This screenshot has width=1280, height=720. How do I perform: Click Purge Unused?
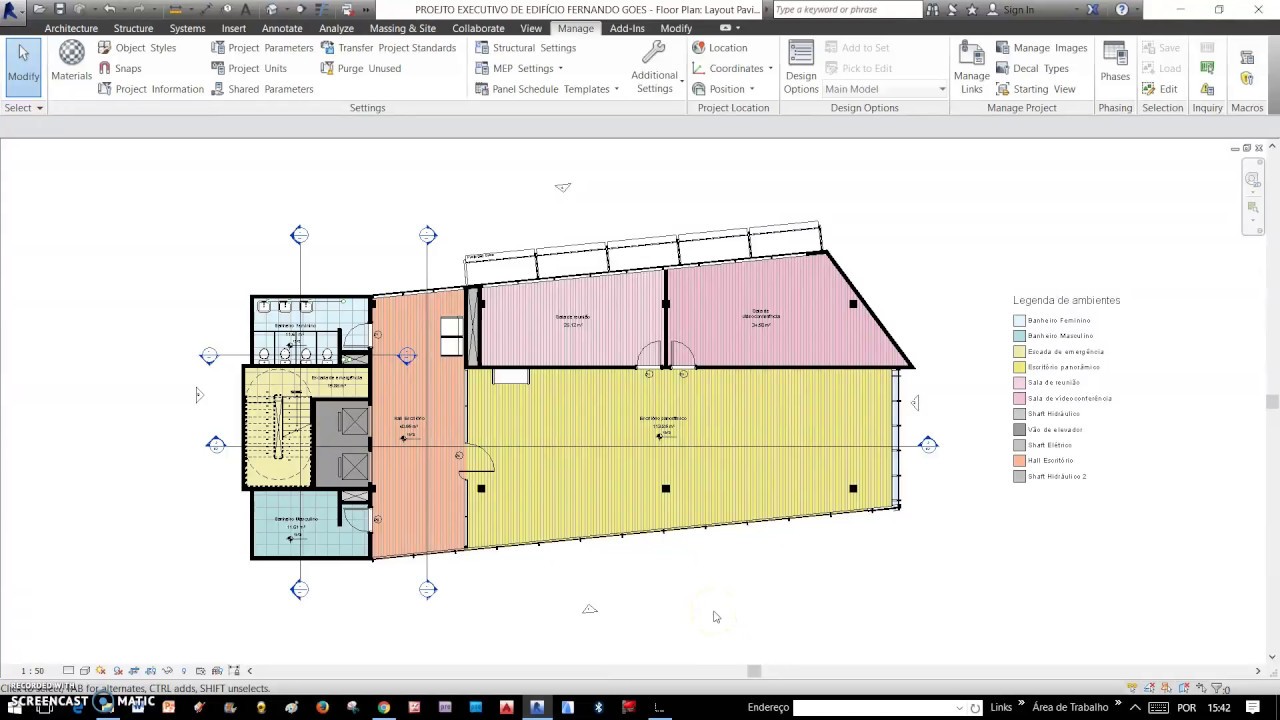click(x=360, y=68)
